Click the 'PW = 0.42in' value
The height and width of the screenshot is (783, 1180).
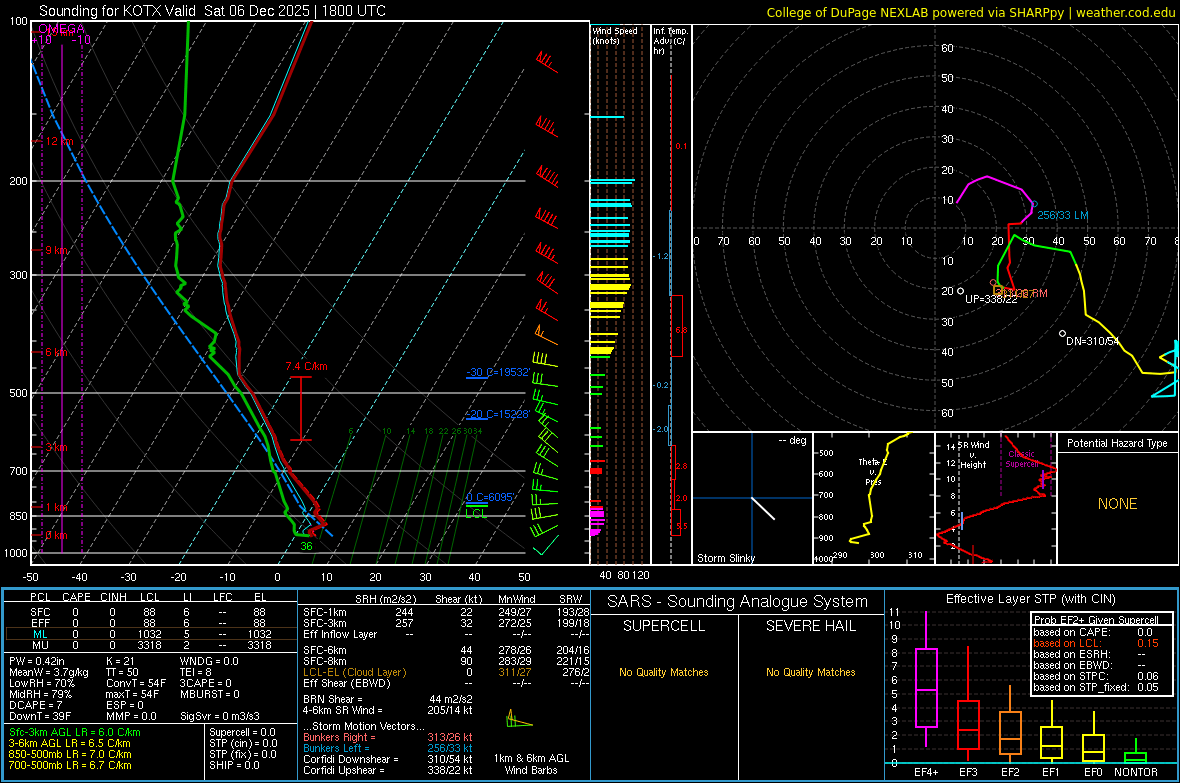point(37,661)
